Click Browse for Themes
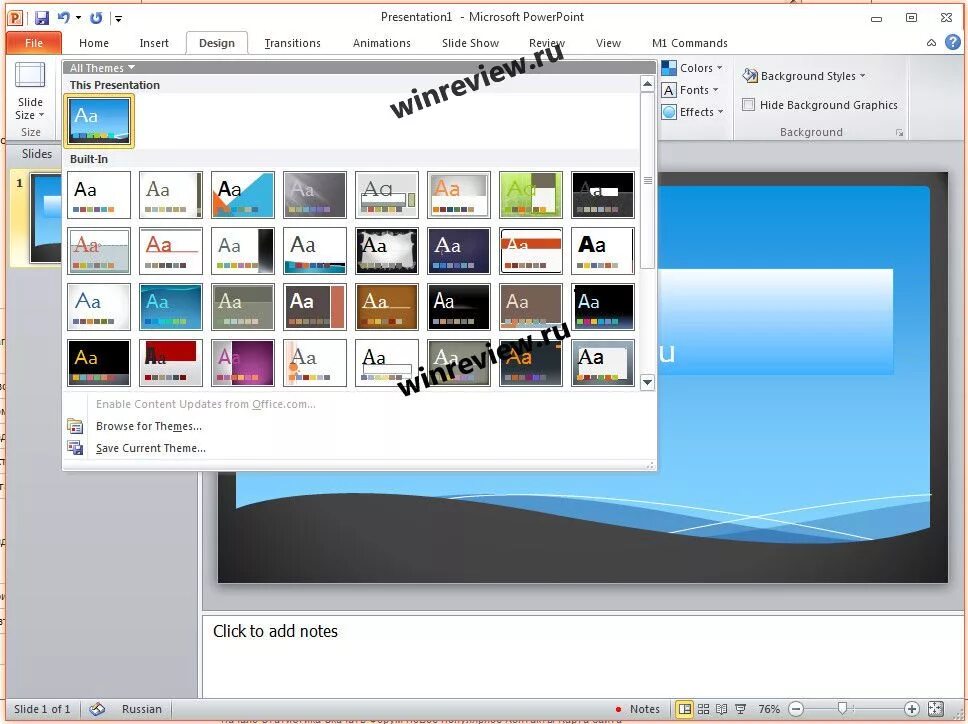The image size is (968, 724). pyautogui.click(x=149, y=426)
